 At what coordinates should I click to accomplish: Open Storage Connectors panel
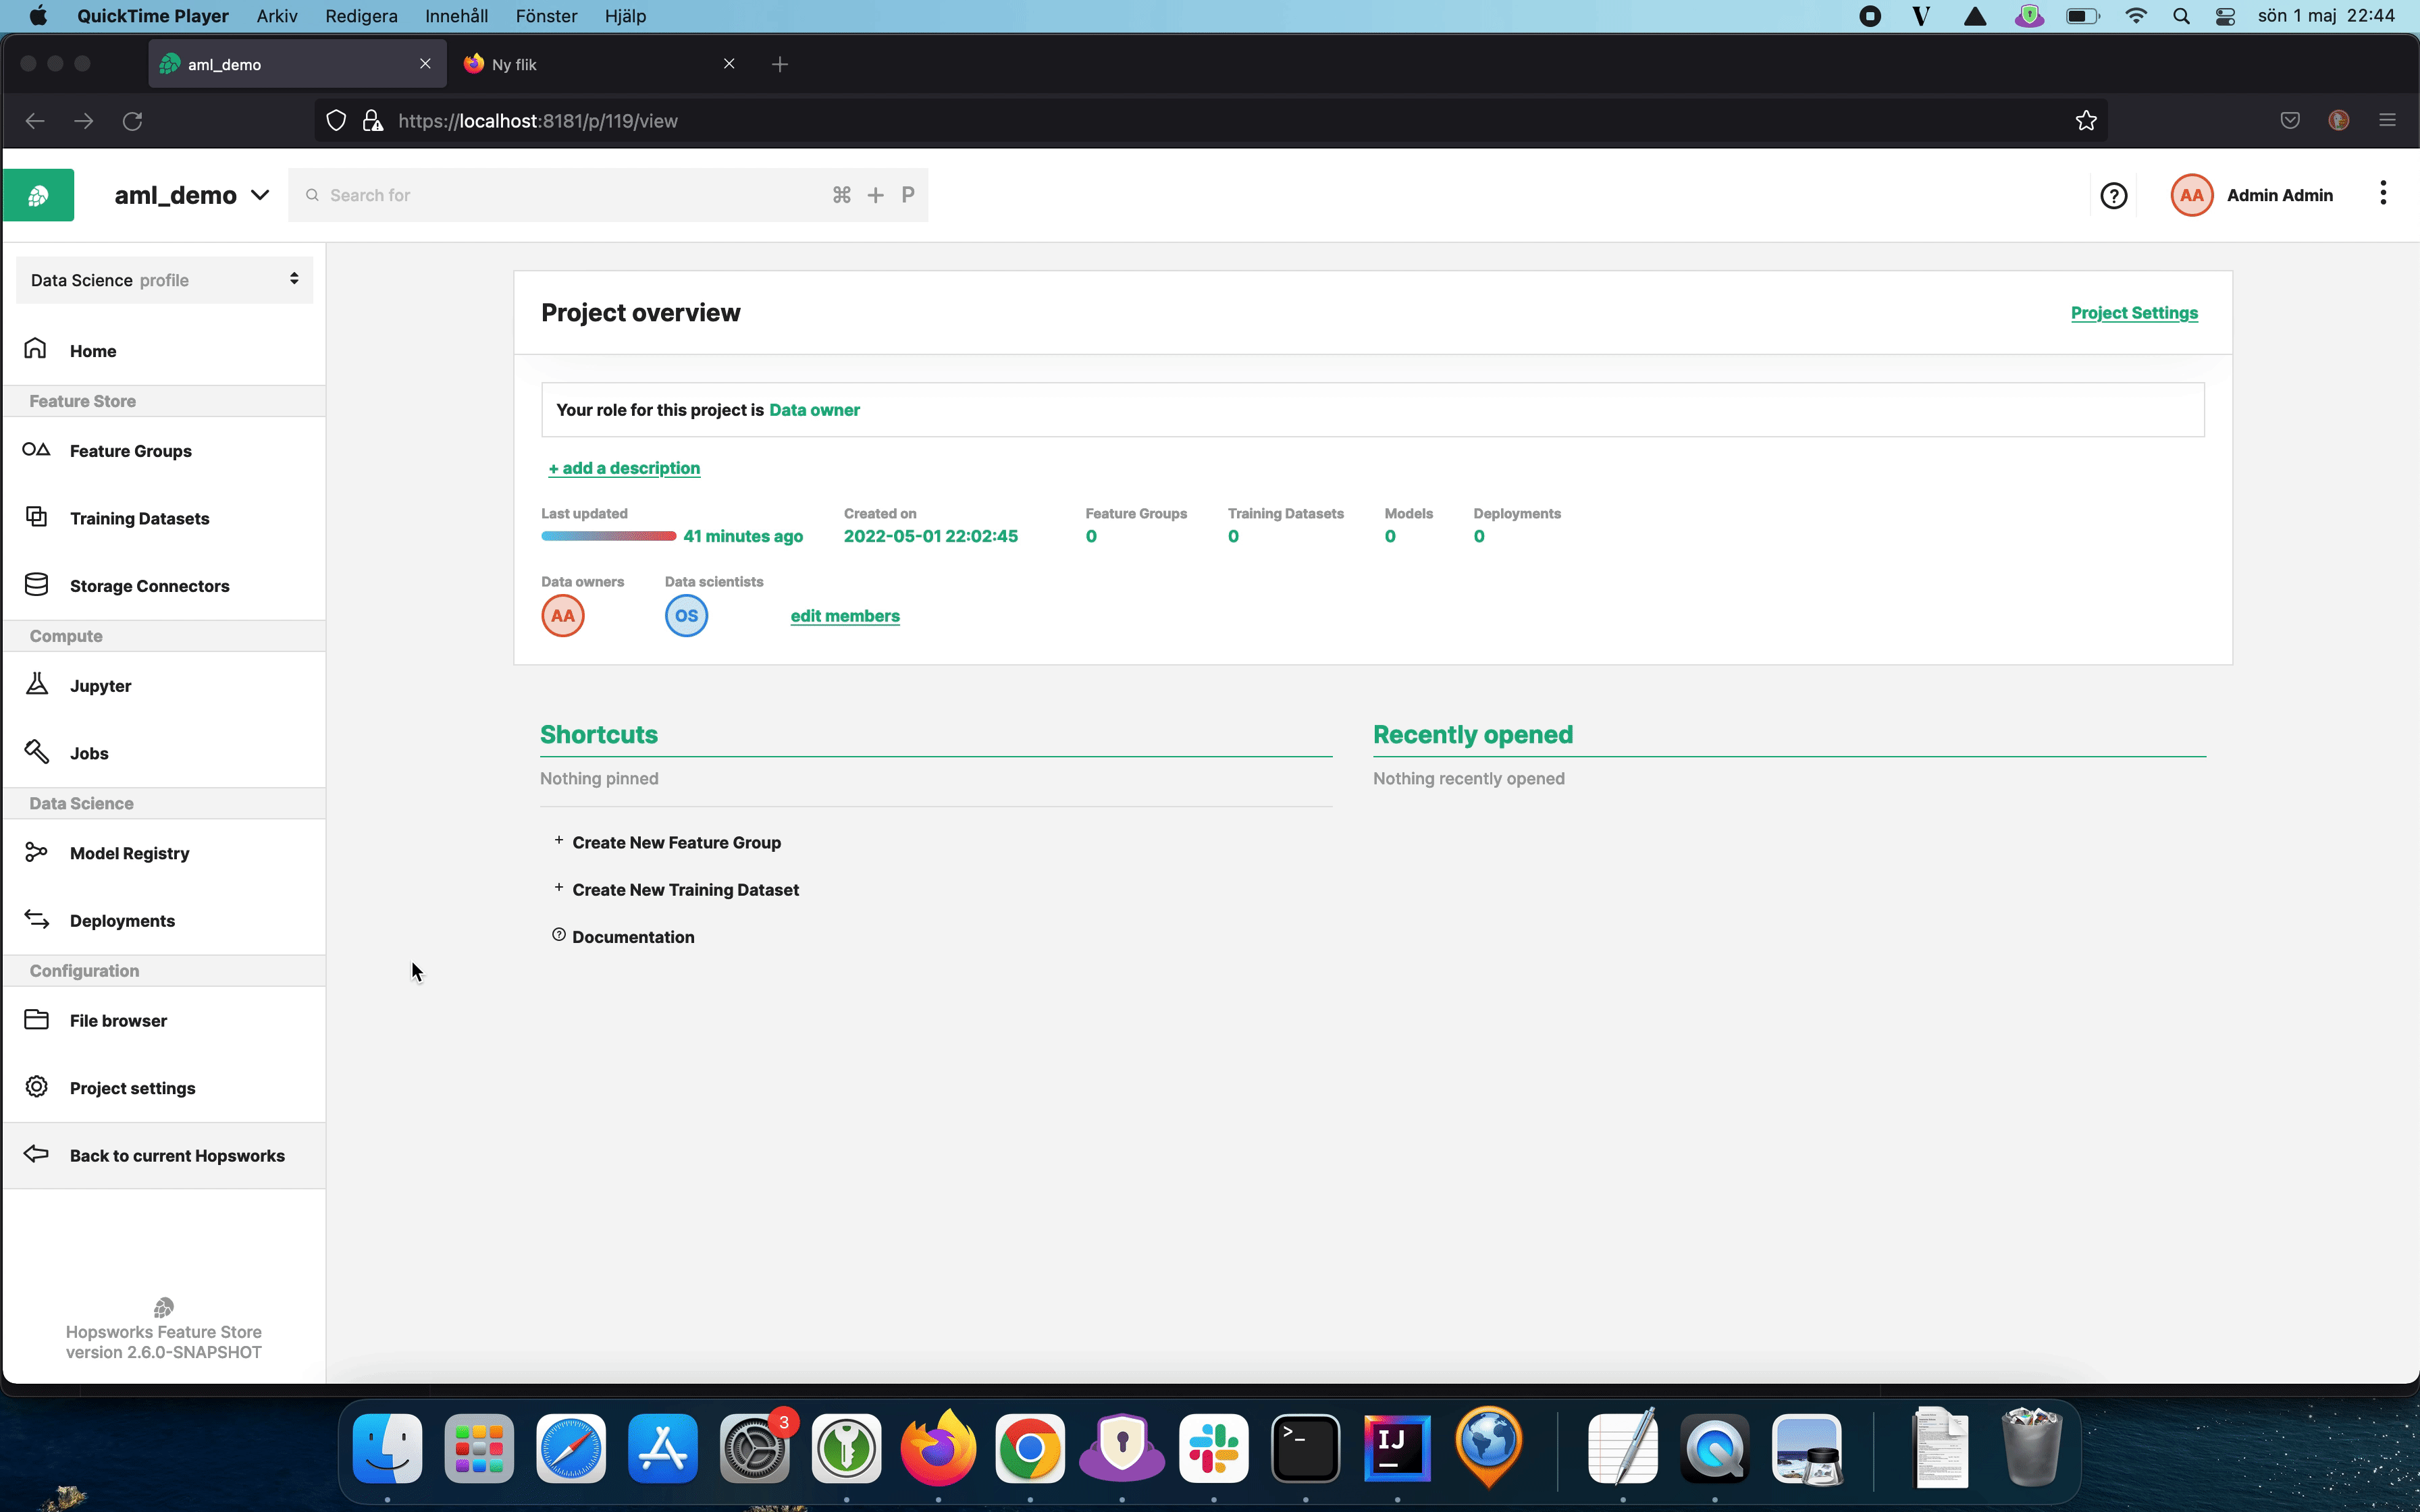coord(150,585)
